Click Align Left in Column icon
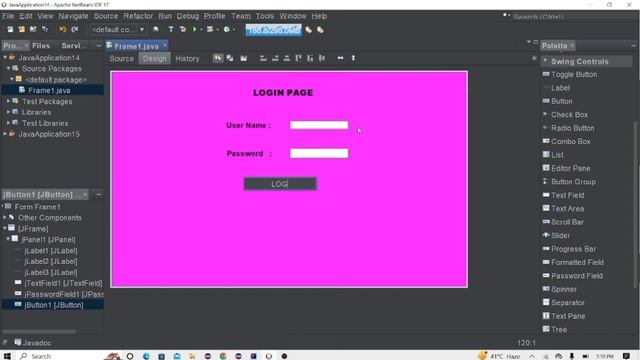 click(263, 58)
